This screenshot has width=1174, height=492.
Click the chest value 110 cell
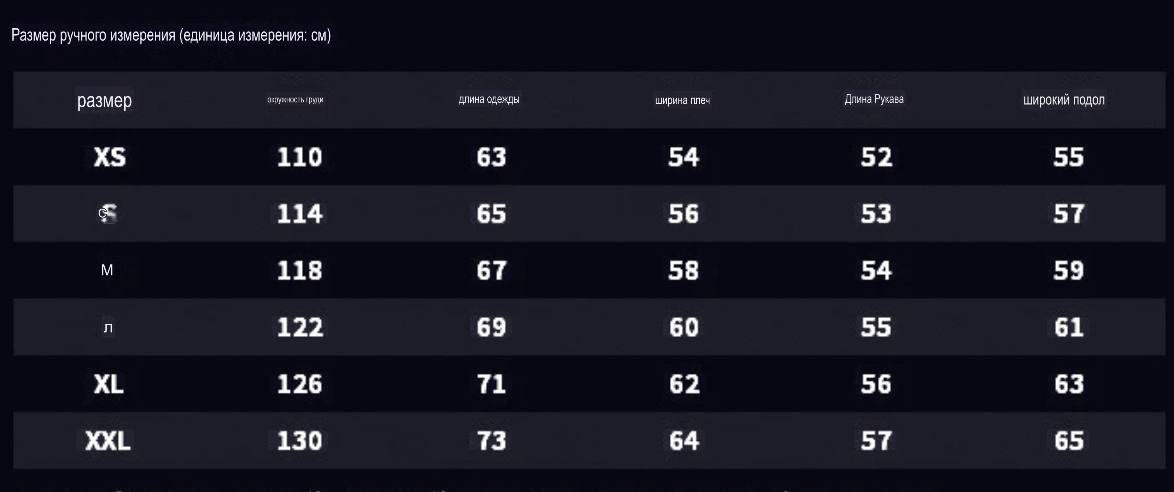point(299,157)
